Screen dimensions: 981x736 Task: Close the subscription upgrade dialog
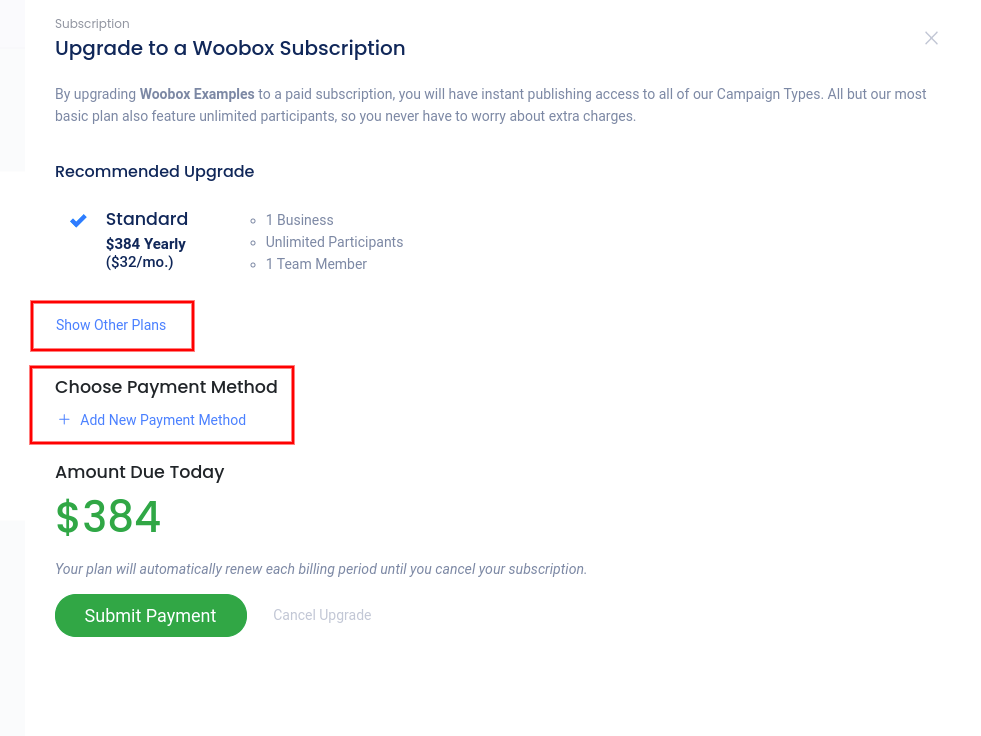click(931, 38)
